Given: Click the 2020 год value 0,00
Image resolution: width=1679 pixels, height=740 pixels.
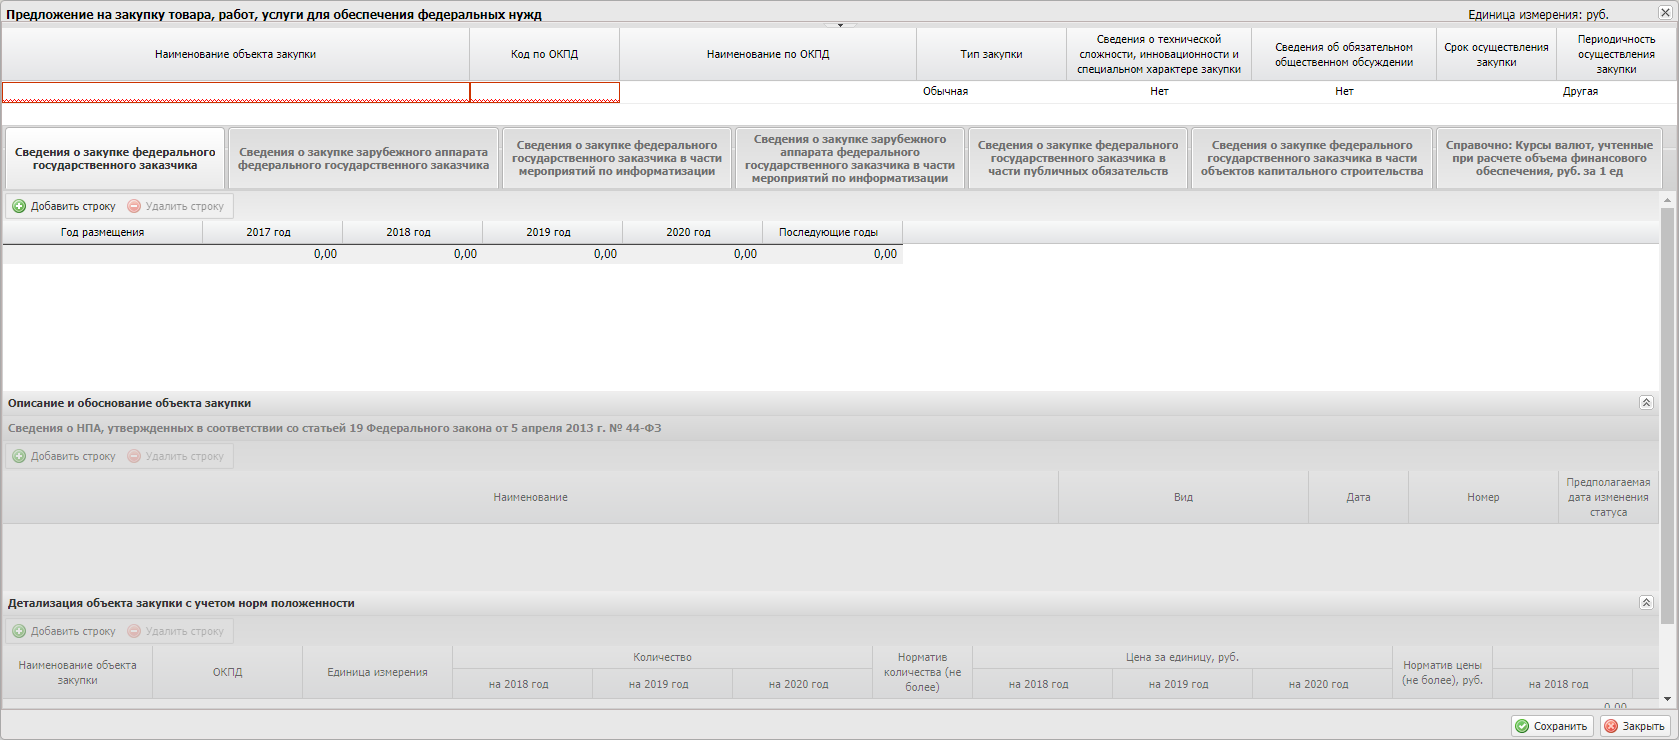Looking at the screenshot, I should coord(692,254).
